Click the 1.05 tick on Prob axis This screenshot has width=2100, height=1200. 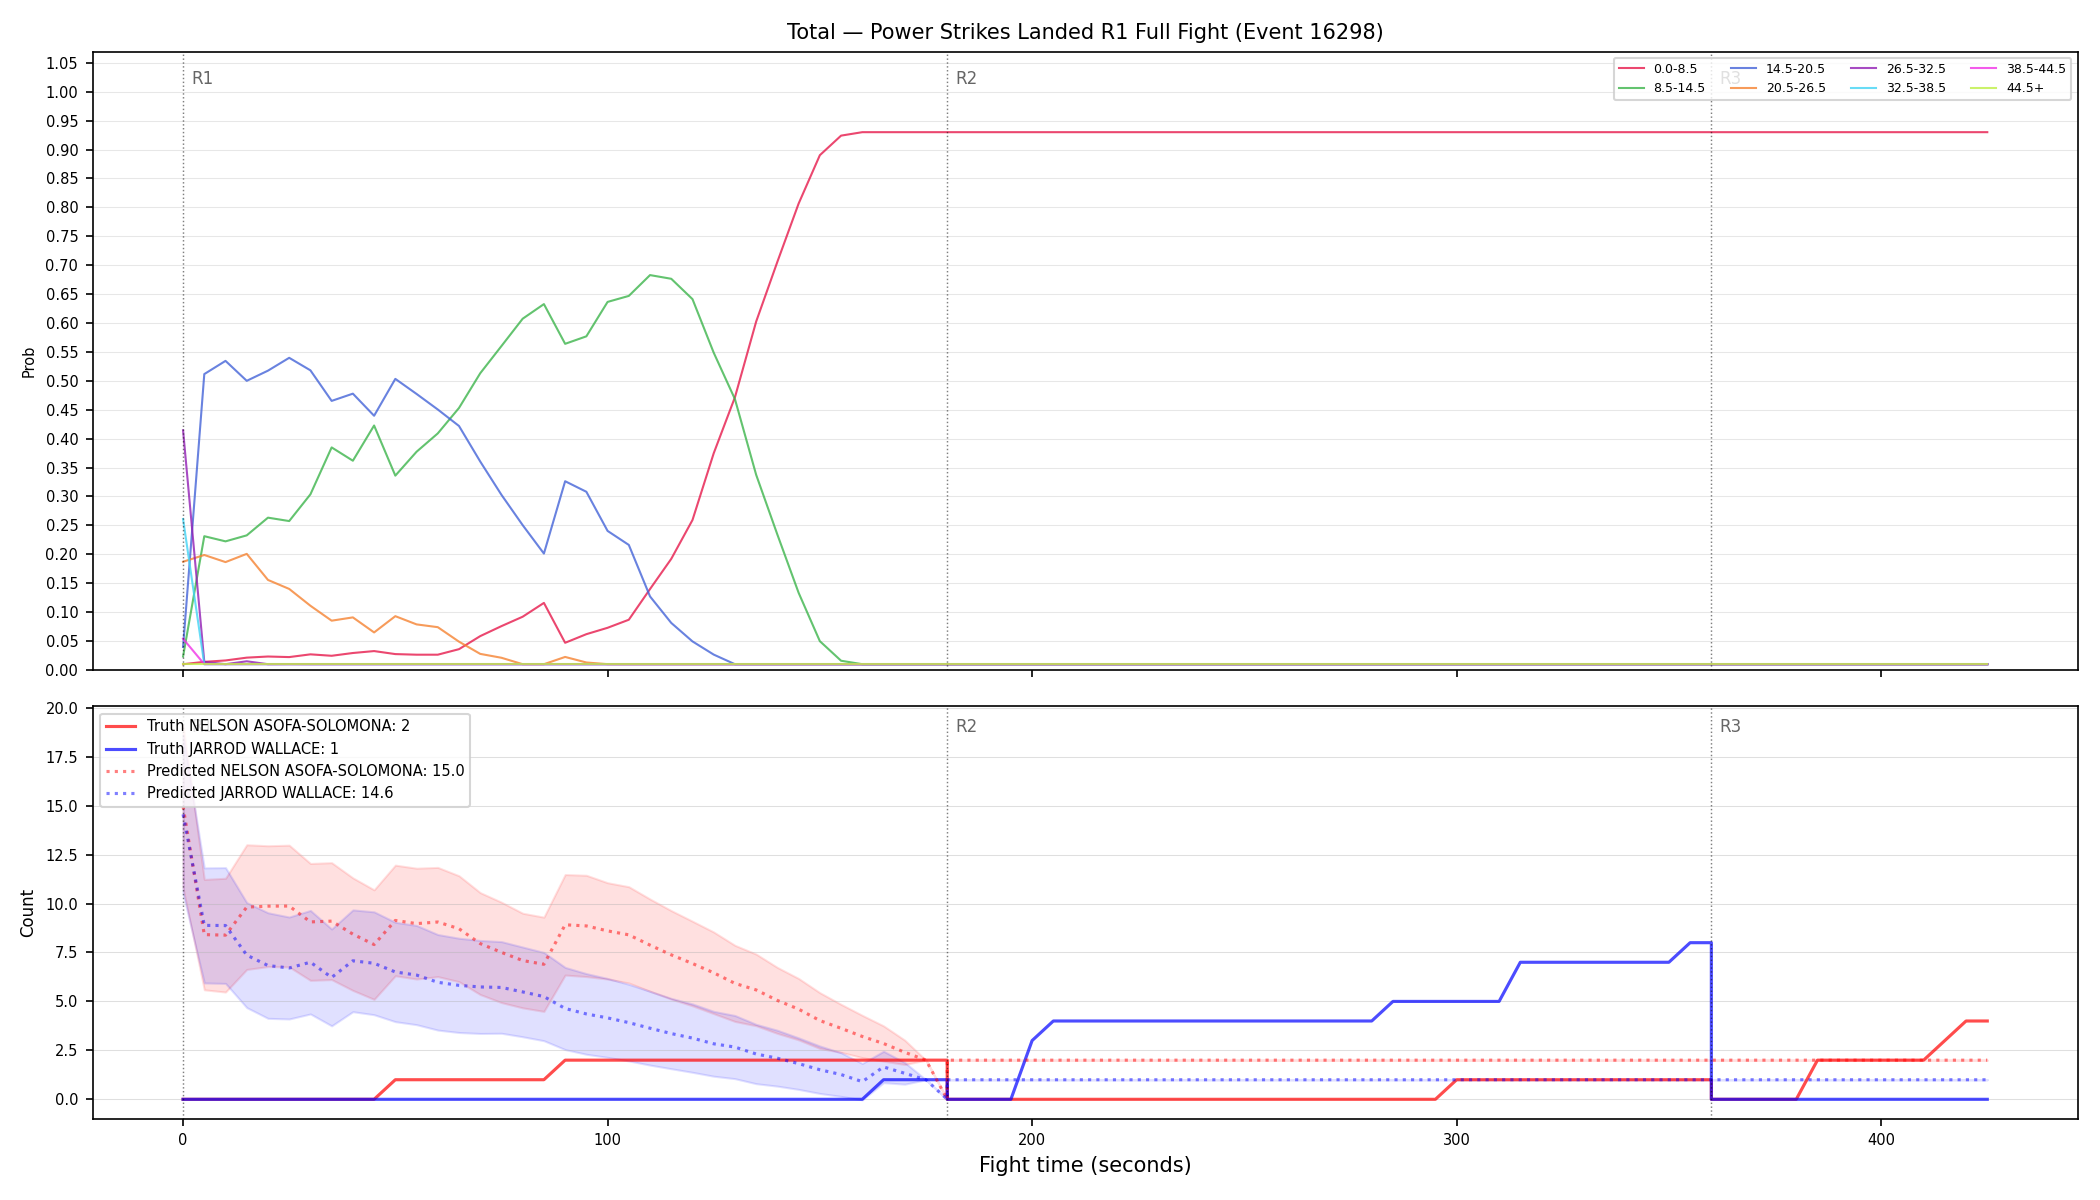62,63
